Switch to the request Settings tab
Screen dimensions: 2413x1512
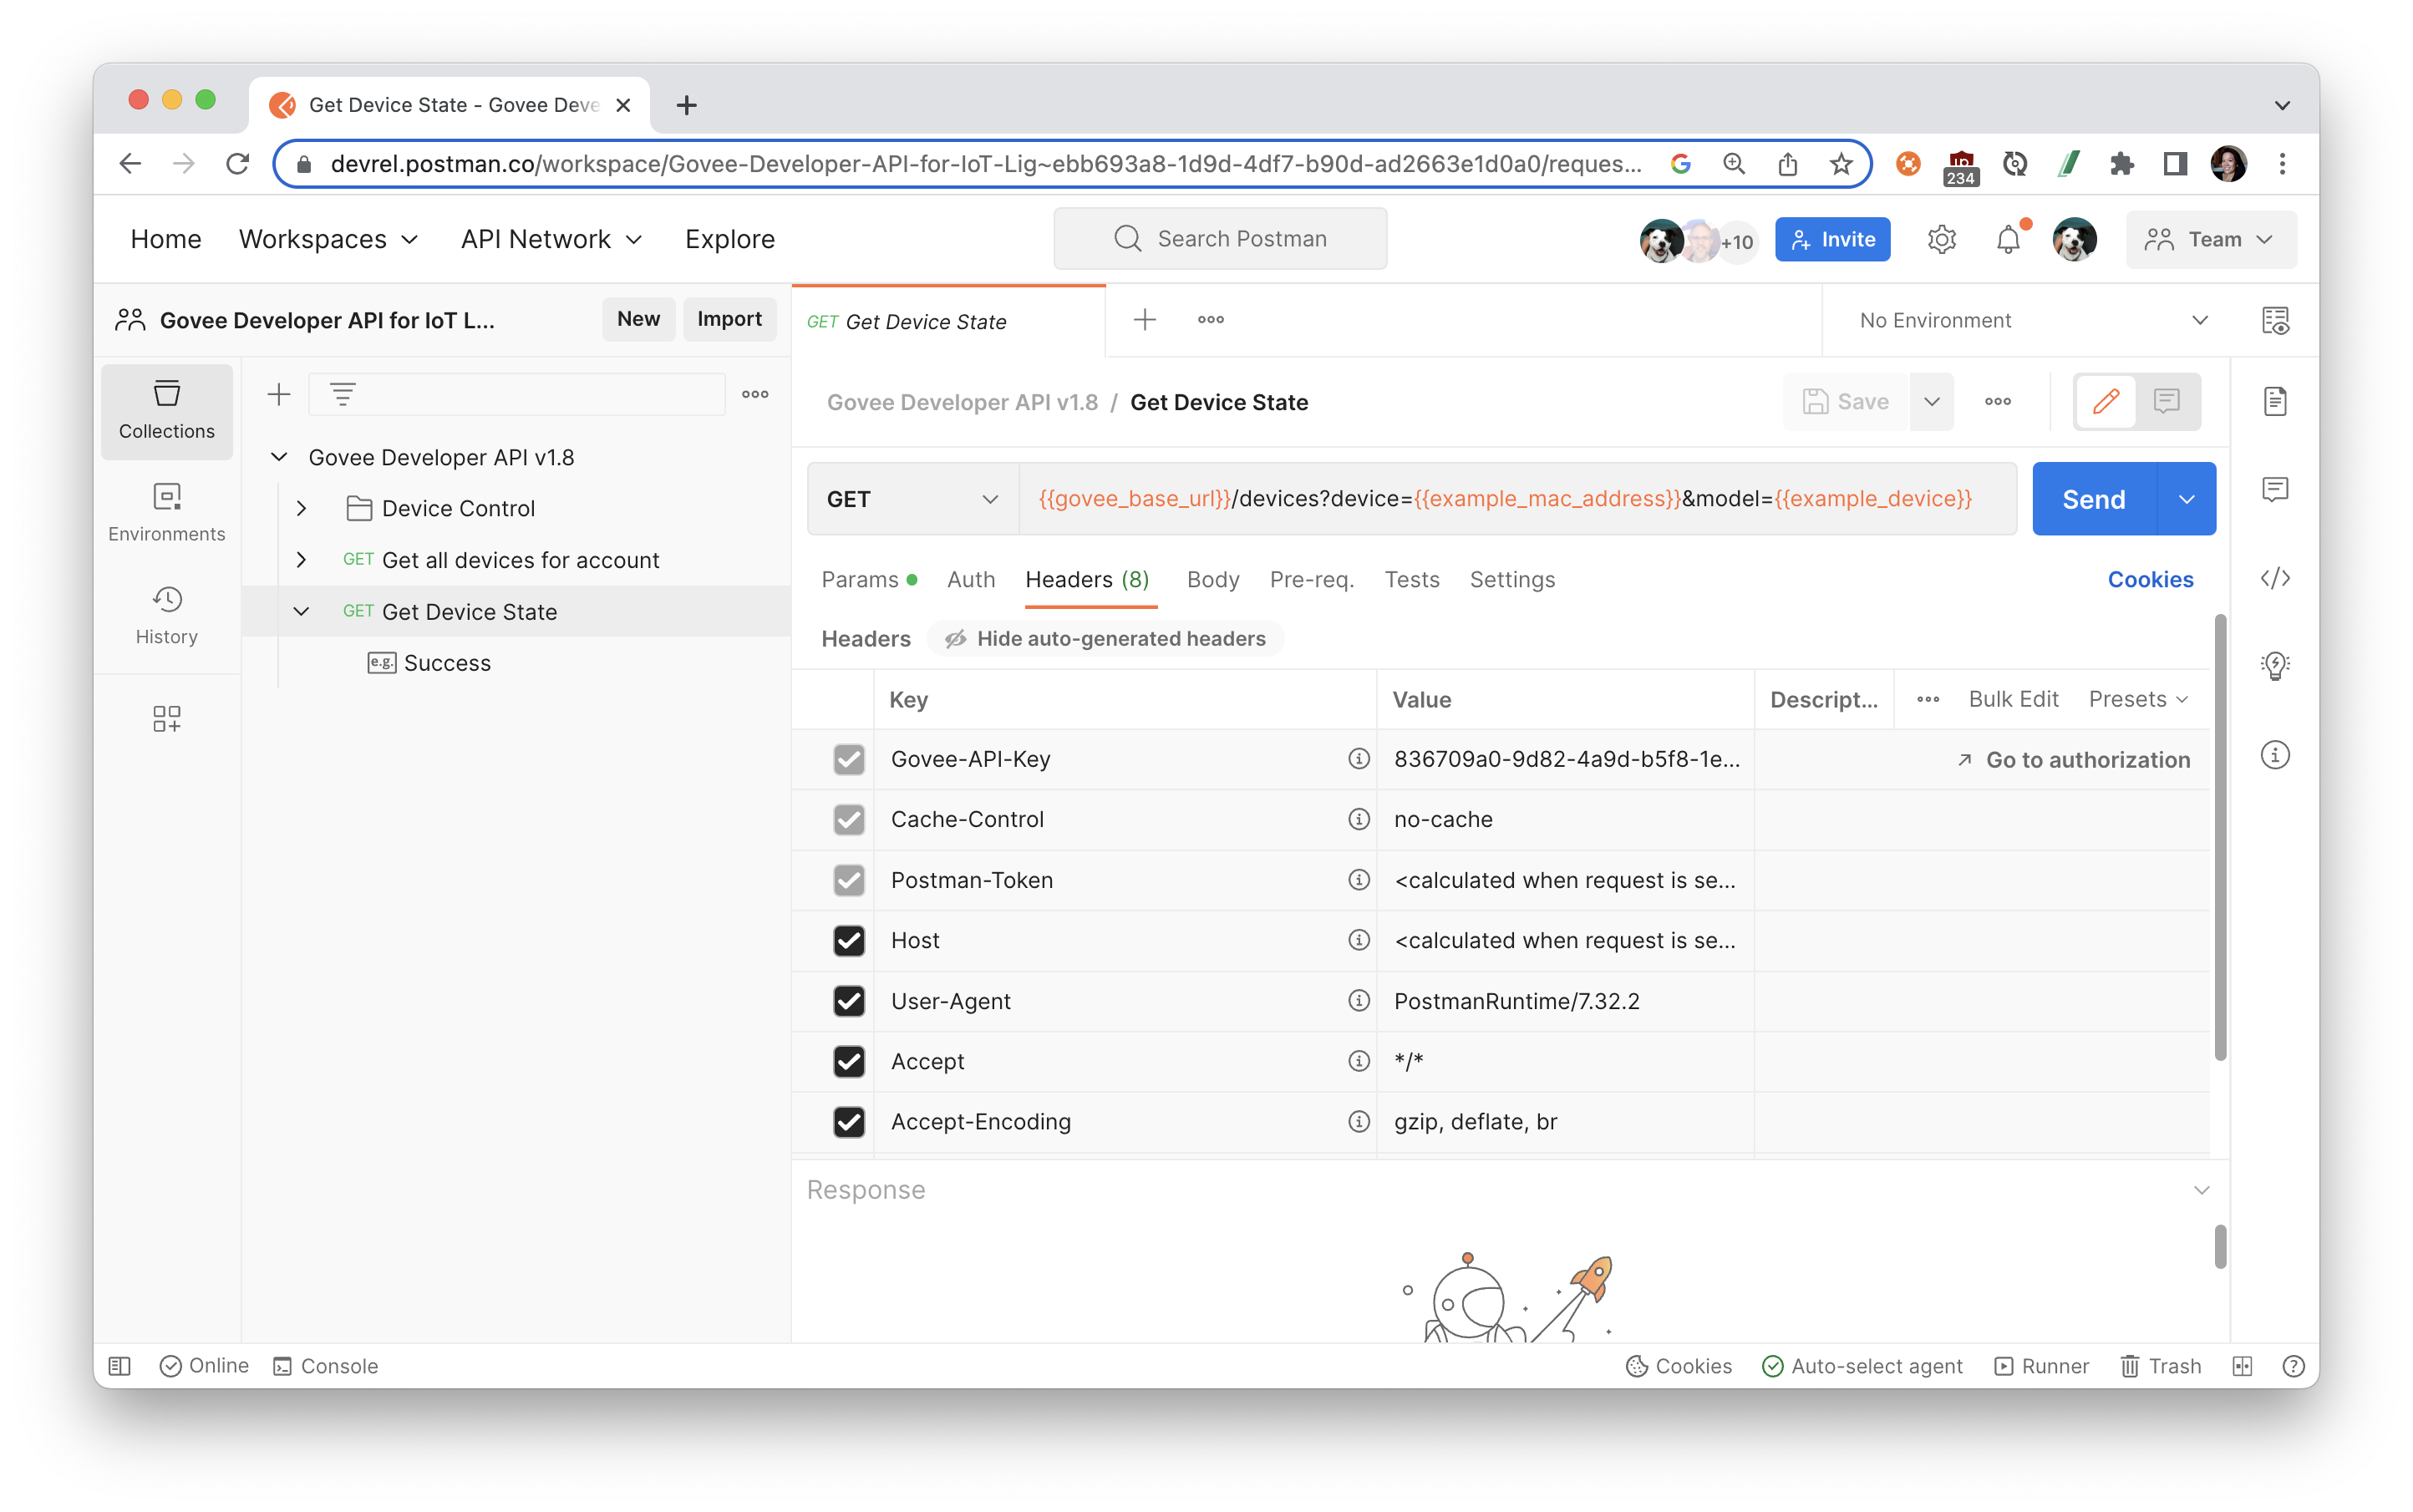(1511, 580)
